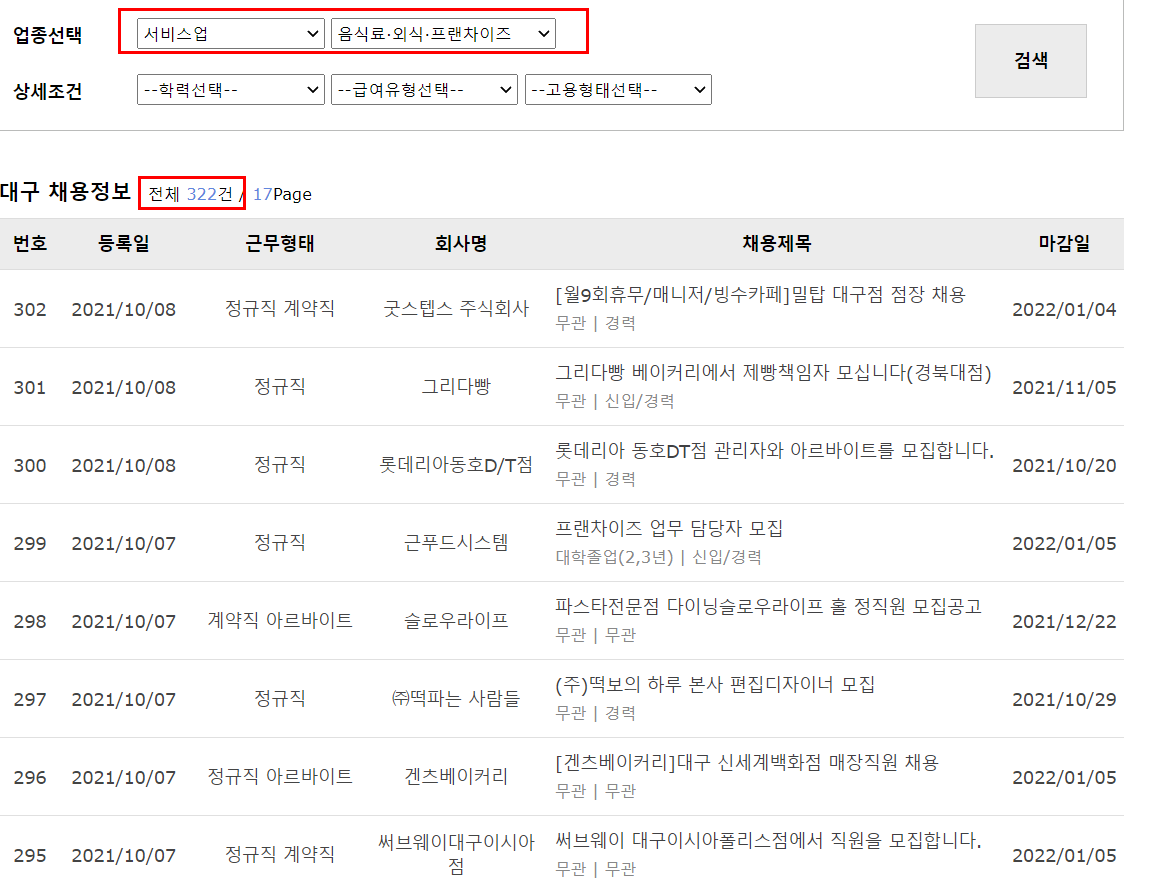
Task: Click company name 써브웨이대구이시아점
Action: pyautogui.click(x=456, y=854)
